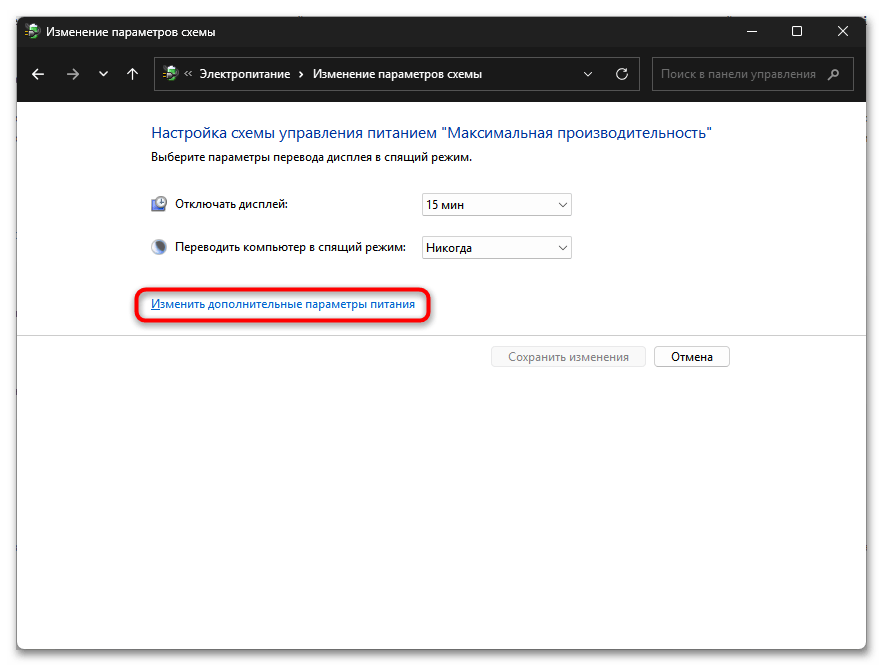Click the Сохранить изменения button
The width and height of the screenshot is (883, 666).
tap(568, 356)
